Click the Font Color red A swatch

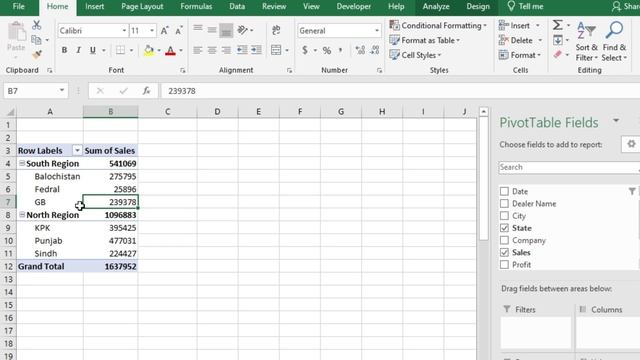pos(171,50)
